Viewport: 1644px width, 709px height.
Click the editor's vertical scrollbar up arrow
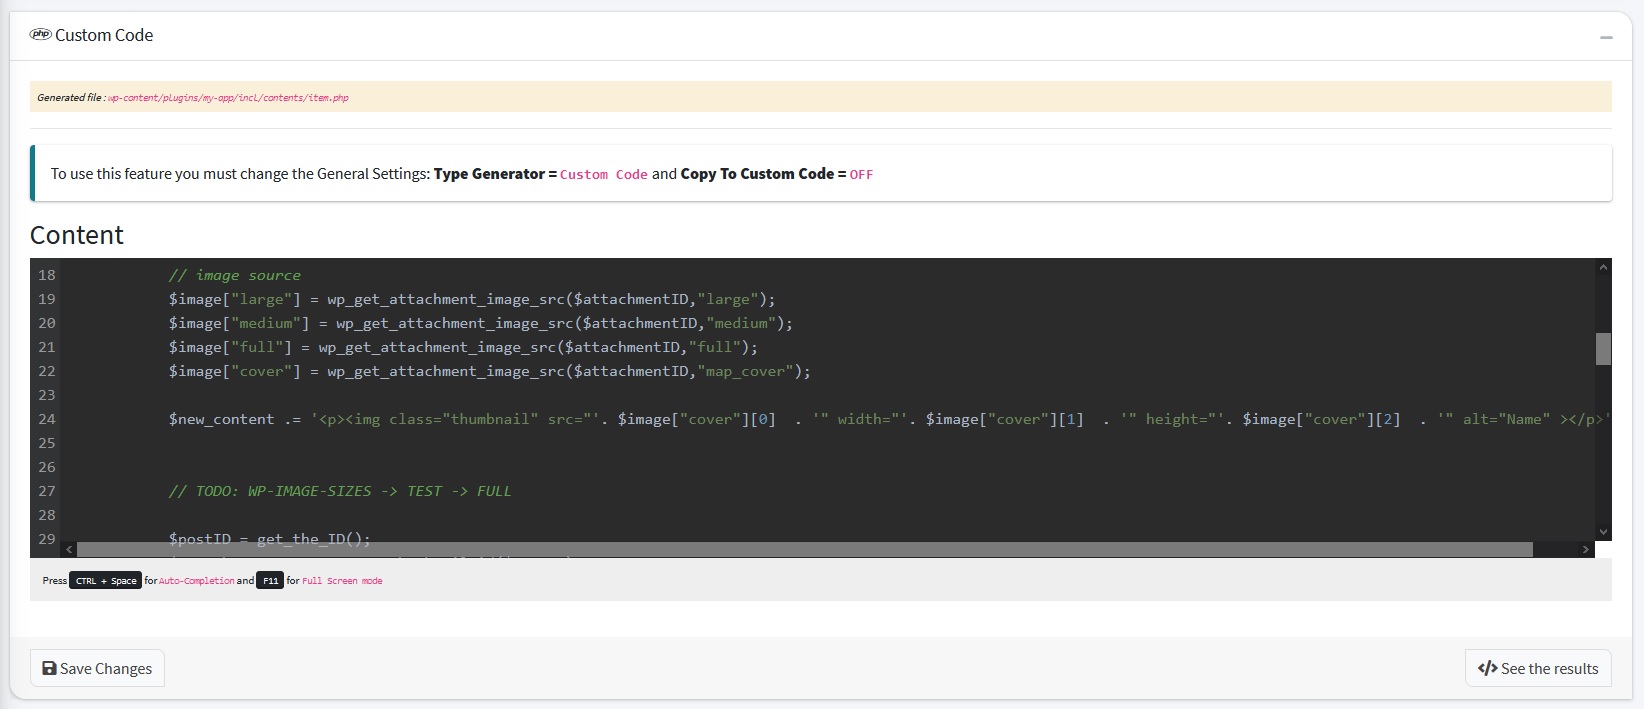[x=1603, y=267]
